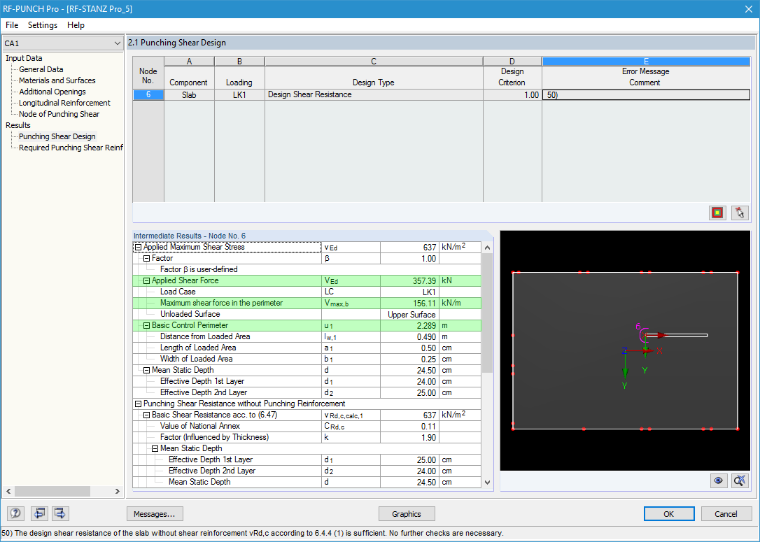Collapse Punching Shear Resistance without Reinforcement
Screen dimensions: 760x542
[138, 404]
